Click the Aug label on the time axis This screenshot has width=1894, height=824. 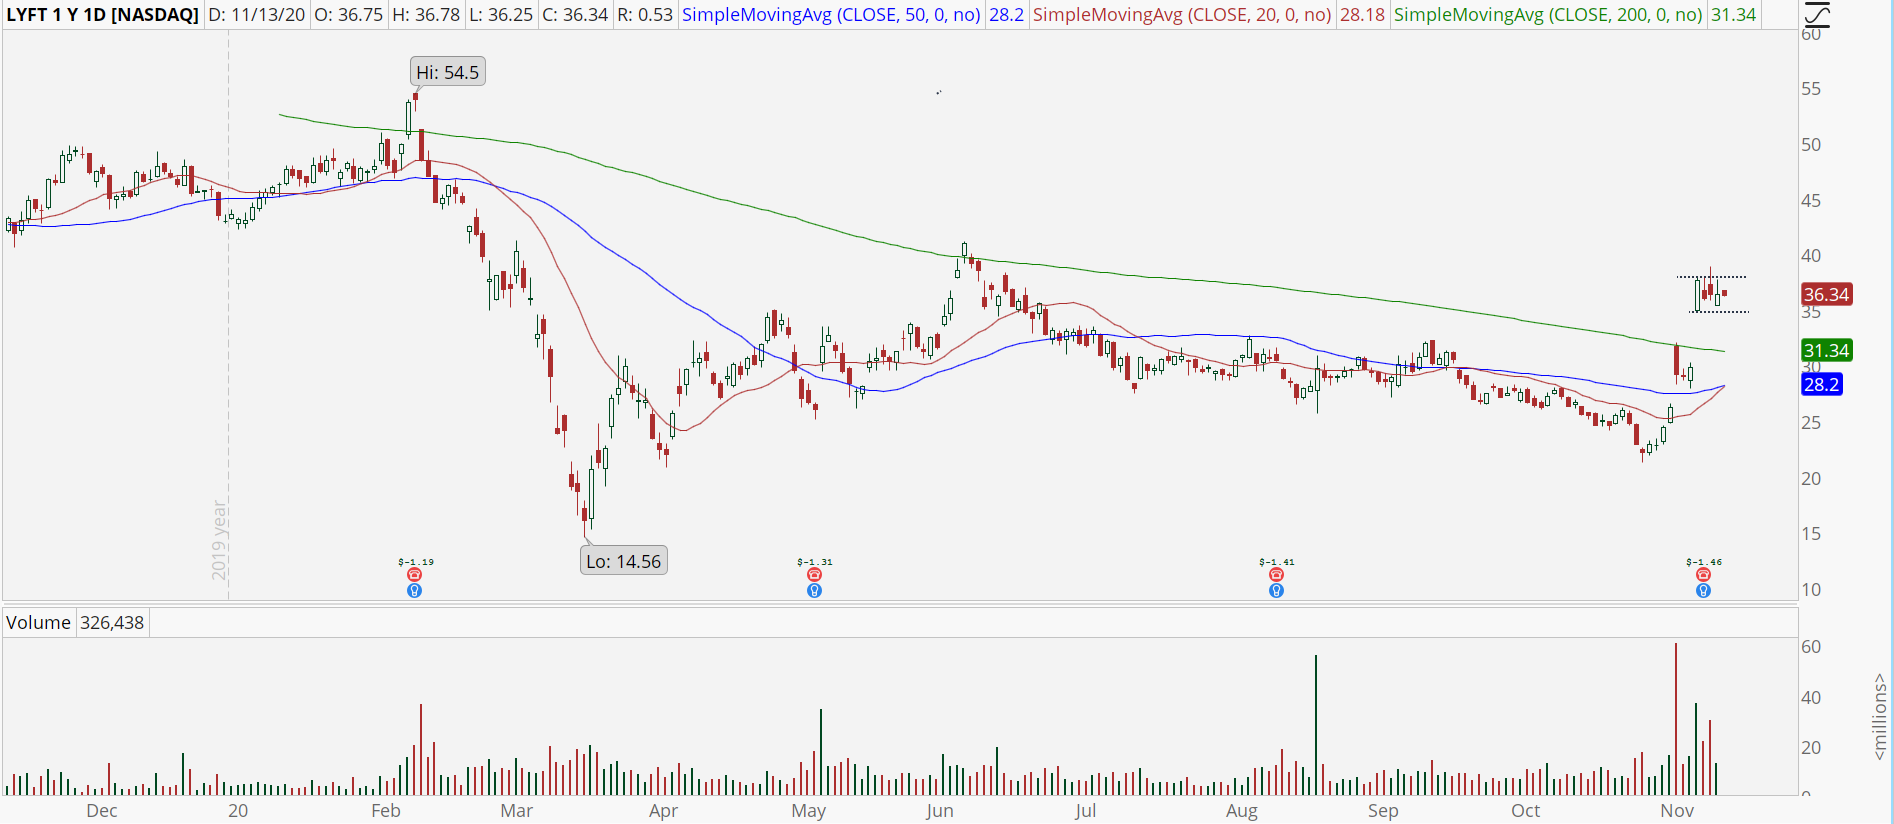point(1242,810)
